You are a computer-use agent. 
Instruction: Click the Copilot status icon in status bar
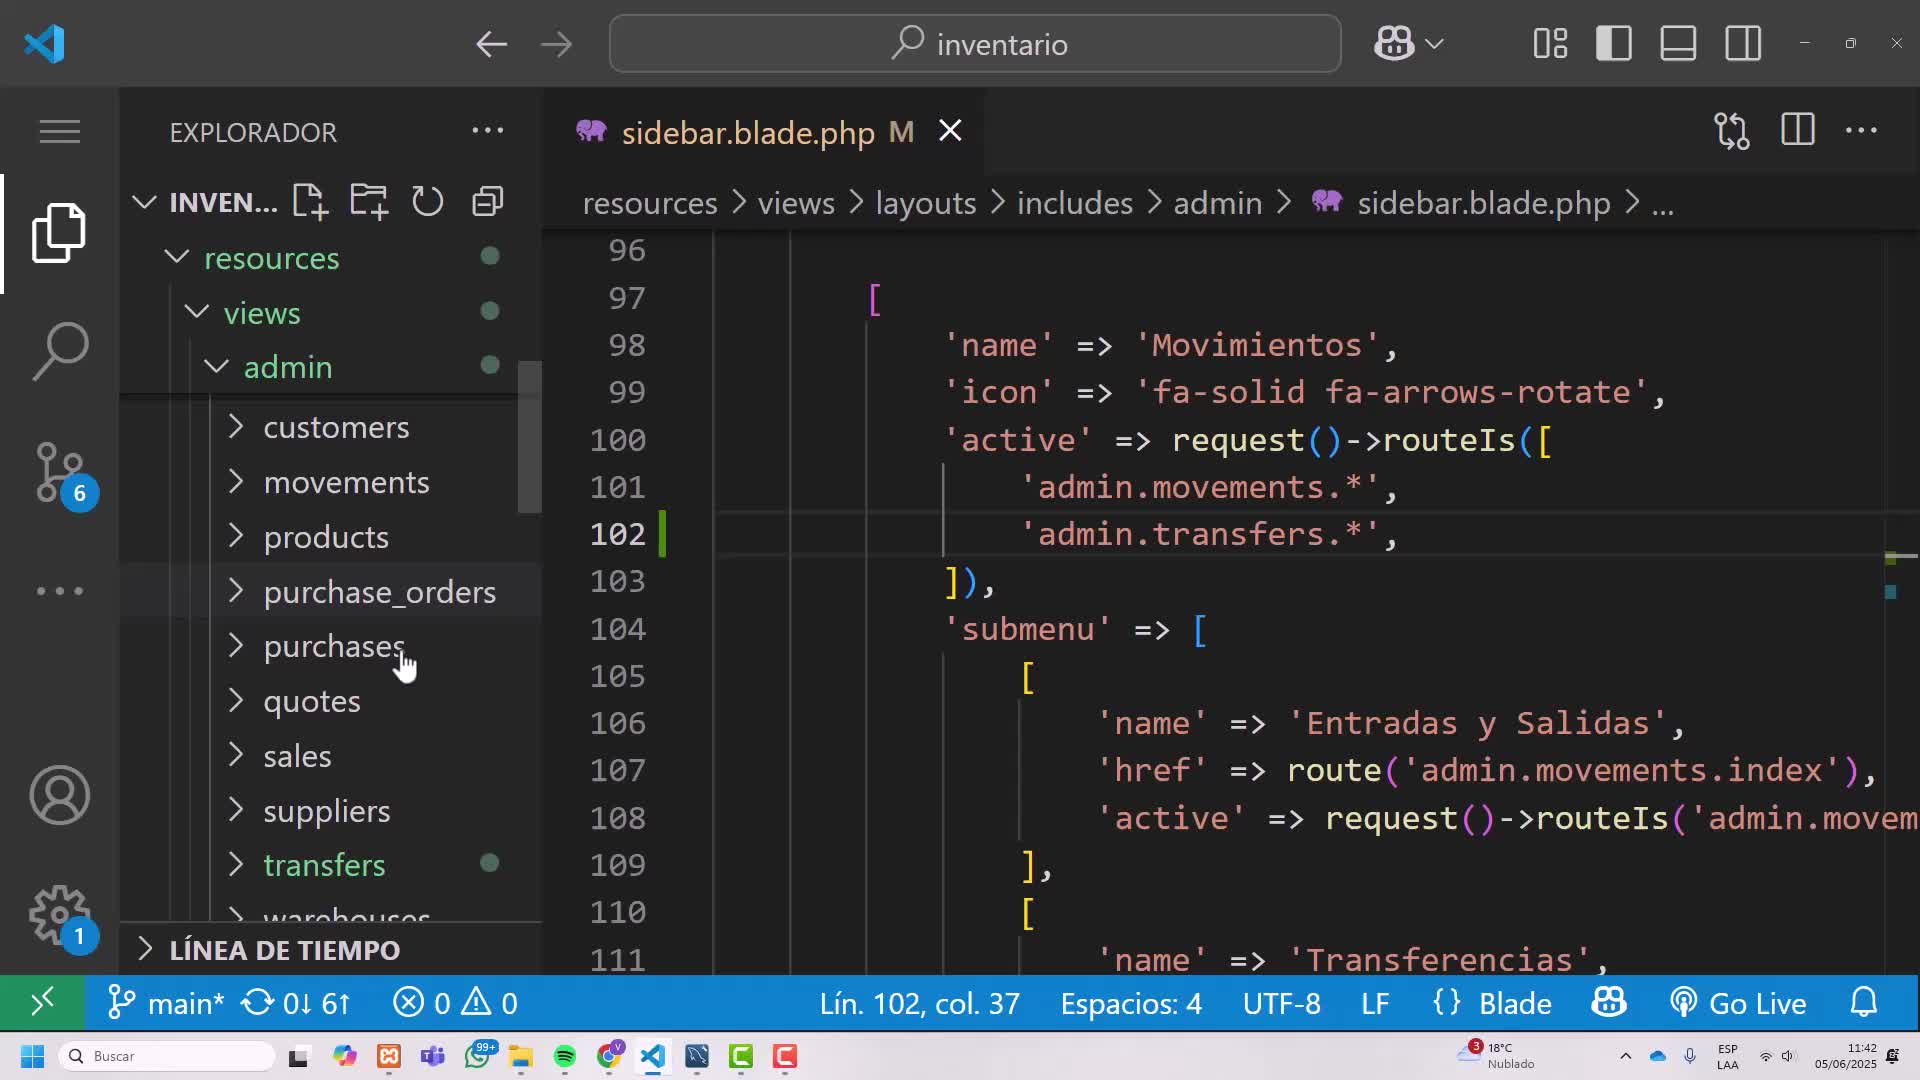(x=1609, y=1003)
